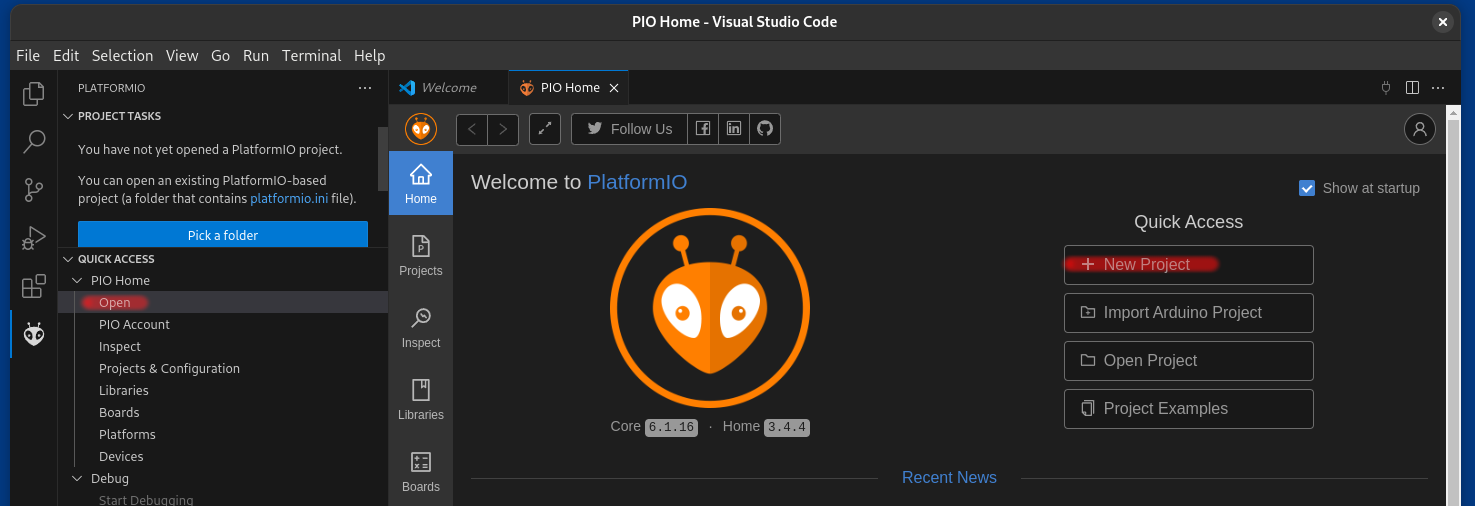The width and height of the screenshot is (1475, 506).
Task: Uncheck the Show at startup checkbox
Action: click(x=1306, y=188)
